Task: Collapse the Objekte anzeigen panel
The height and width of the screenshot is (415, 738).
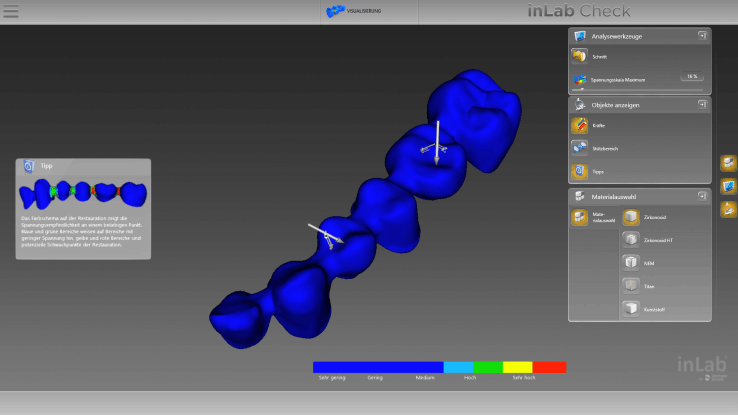Action: coord(702,104)
